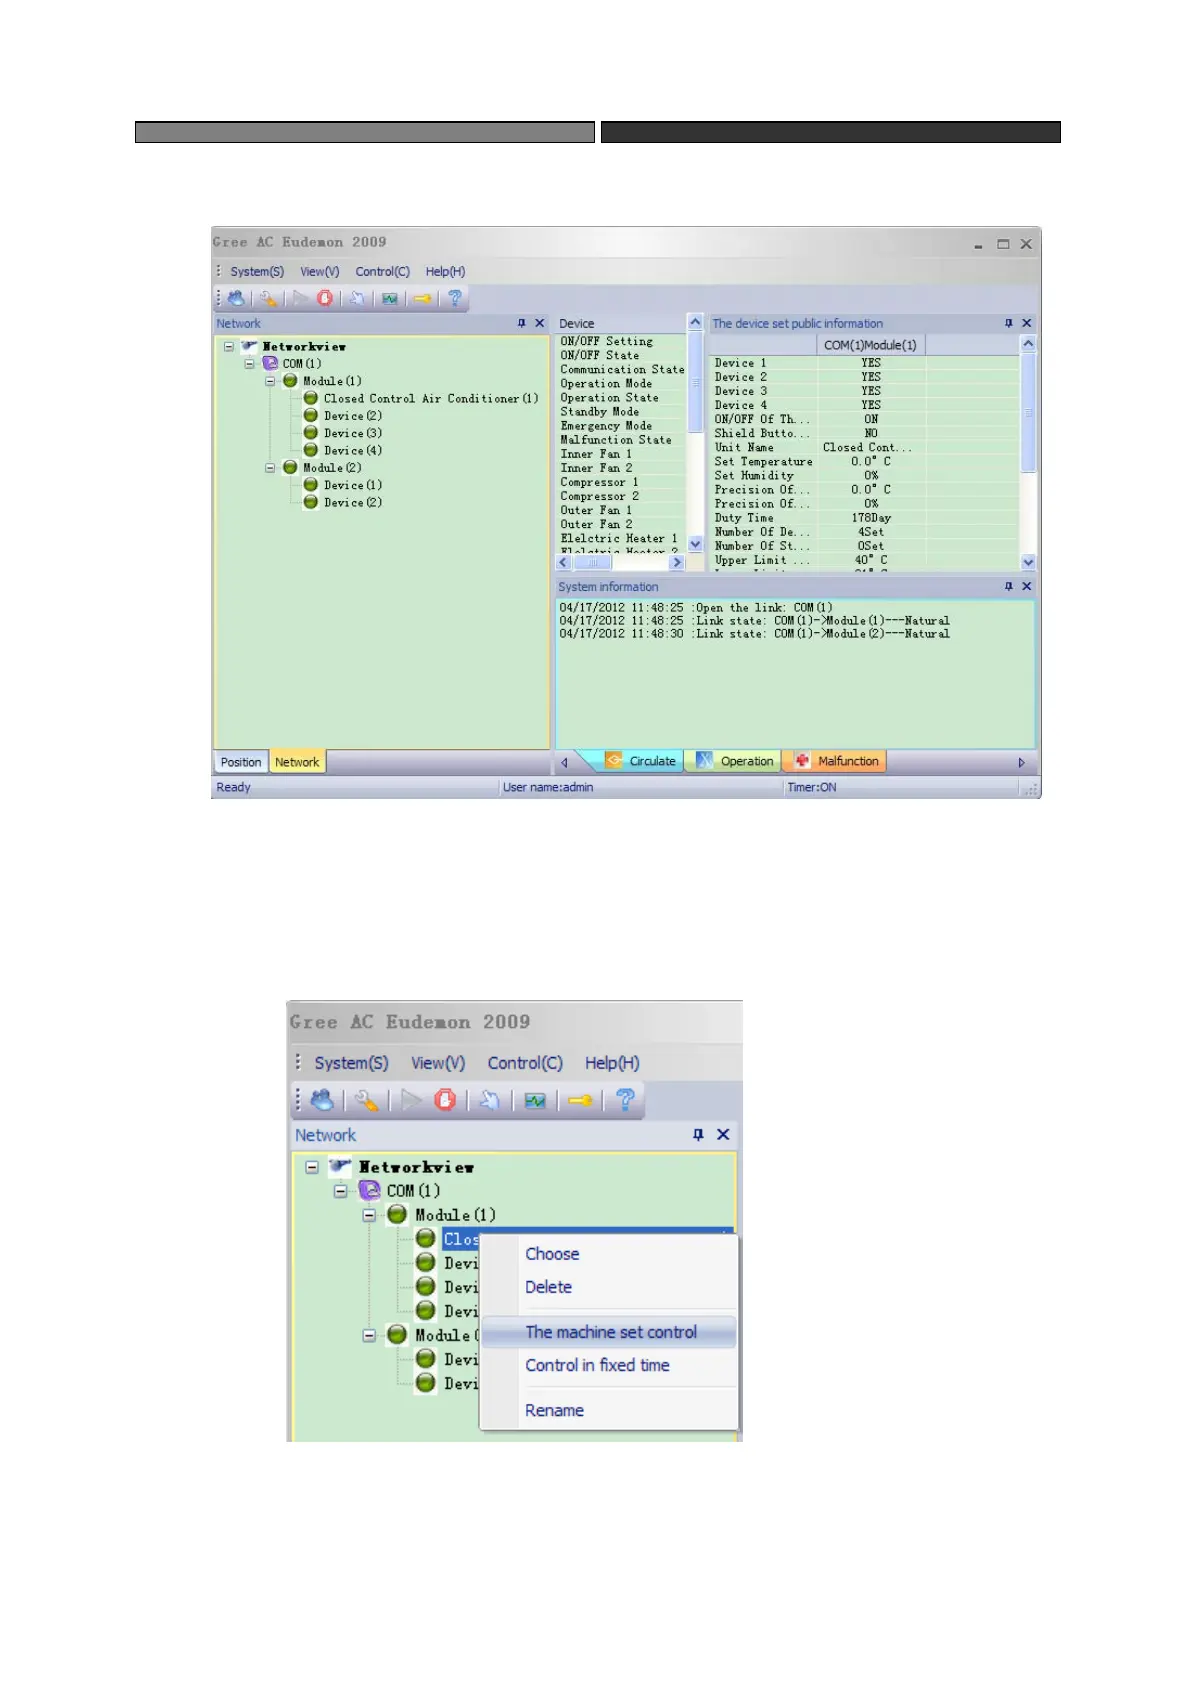
Task: Click the pointing hand icon in lower screenshot toolbar
Action: [489, 1100]
